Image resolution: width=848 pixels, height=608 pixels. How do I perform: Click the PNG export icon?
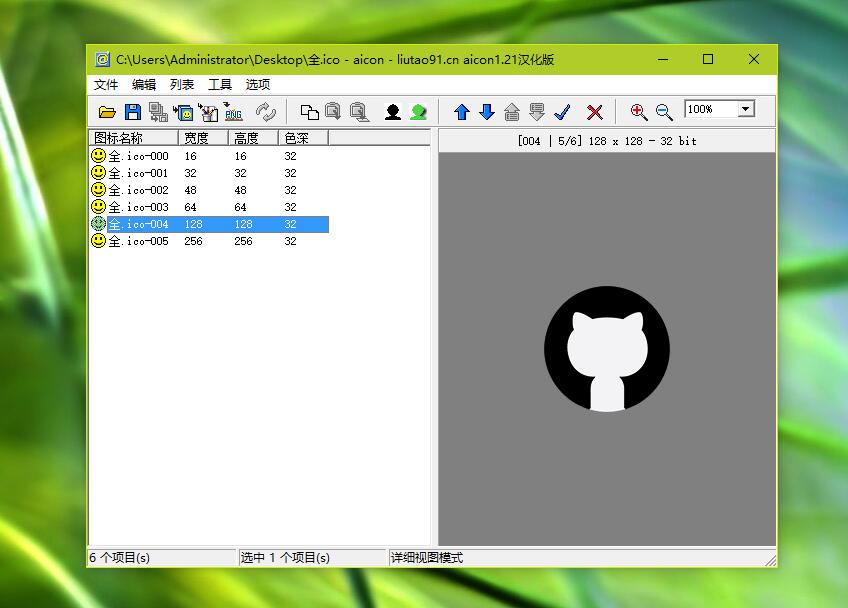[233, 112]
